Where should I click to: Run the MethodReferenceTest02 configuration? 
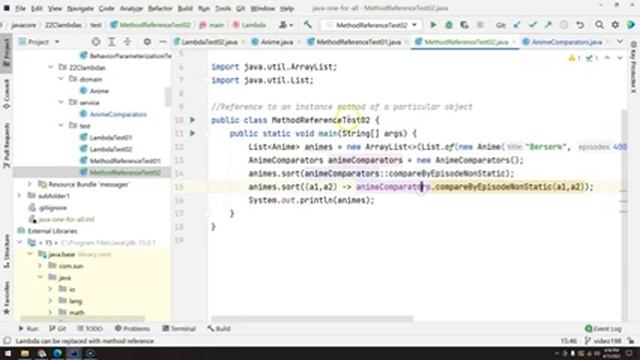pos(433,25)
